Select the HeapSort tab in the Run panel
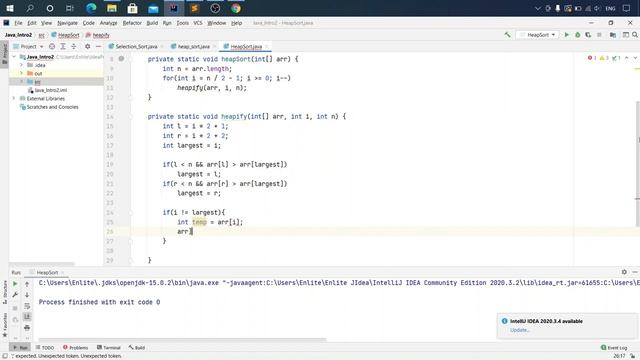640x360 pixels. pyautogui.click(x=47, y=272)
